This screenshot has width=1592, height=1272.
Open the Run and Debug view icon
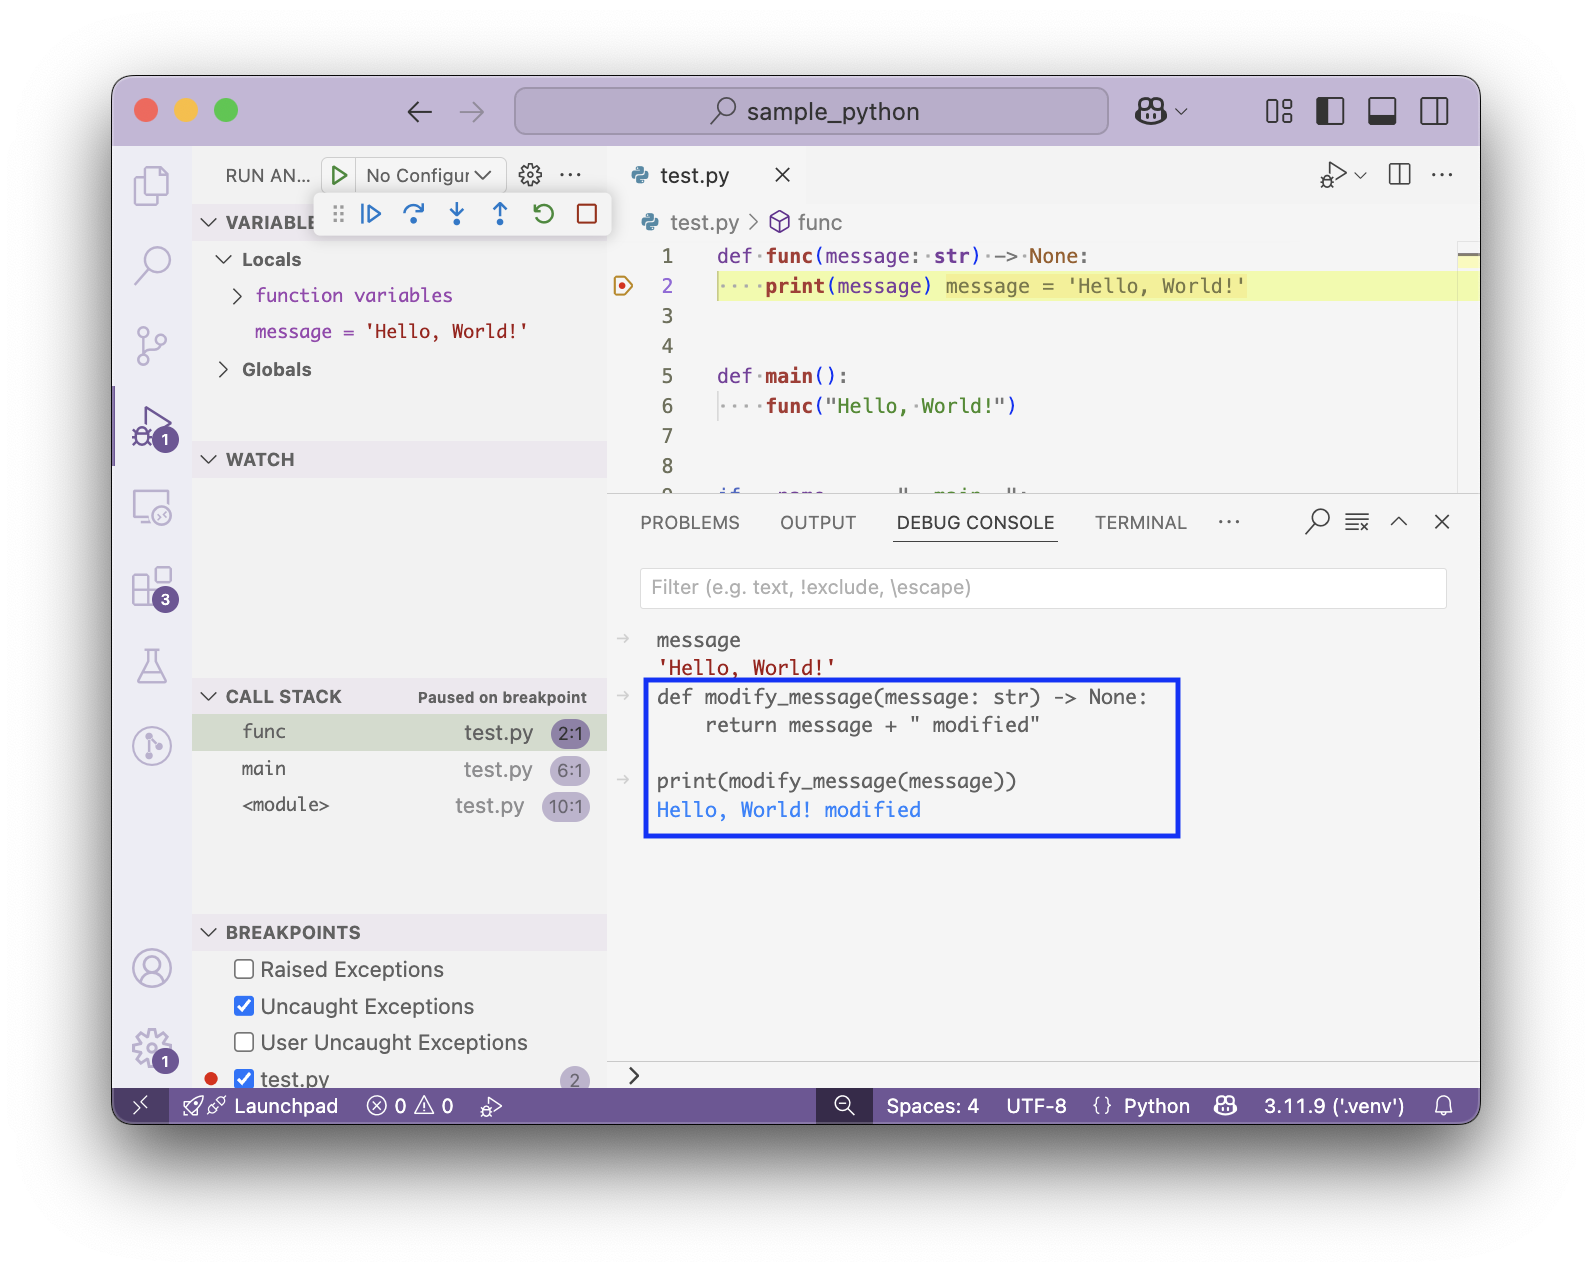pos(152,427)
